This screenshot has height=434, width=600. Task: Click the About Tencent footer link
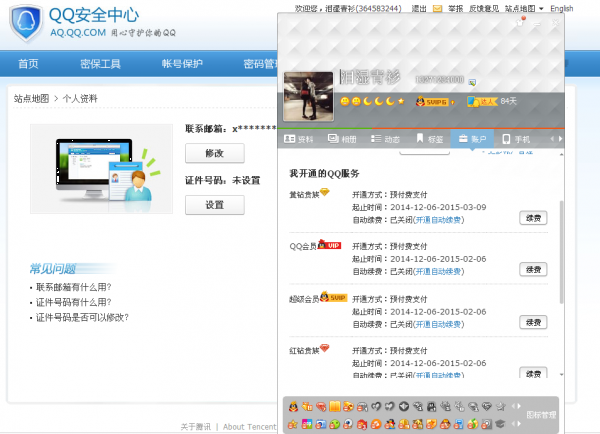(x=249, y=427)
